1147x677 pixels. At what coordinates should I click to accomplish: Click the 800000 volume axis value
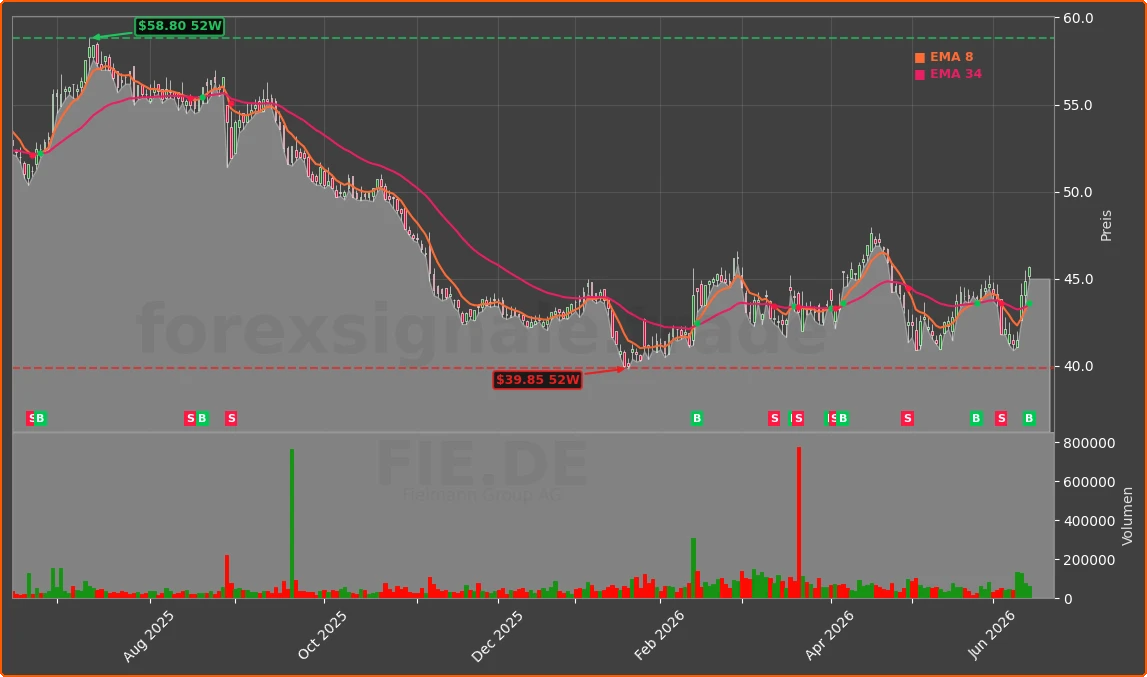click(1089, 444)
